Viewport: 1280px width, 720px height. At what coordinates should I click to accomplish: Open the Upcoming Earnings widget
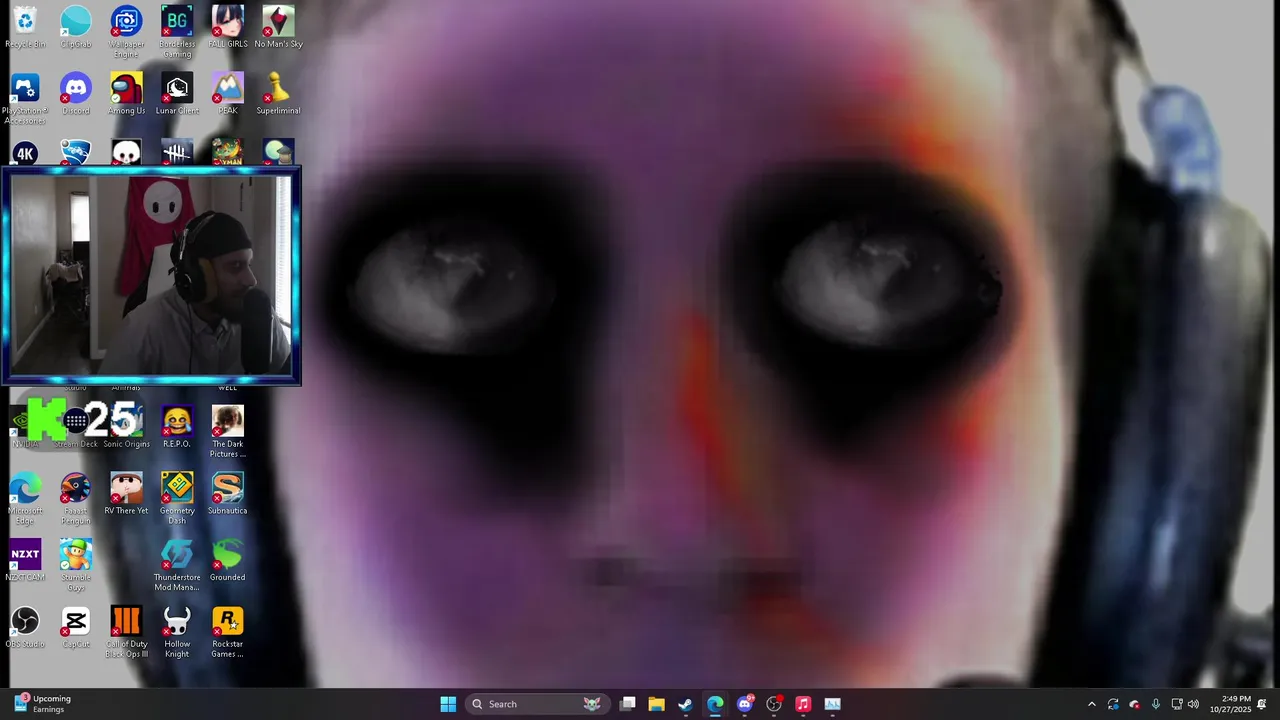point(42,704)
